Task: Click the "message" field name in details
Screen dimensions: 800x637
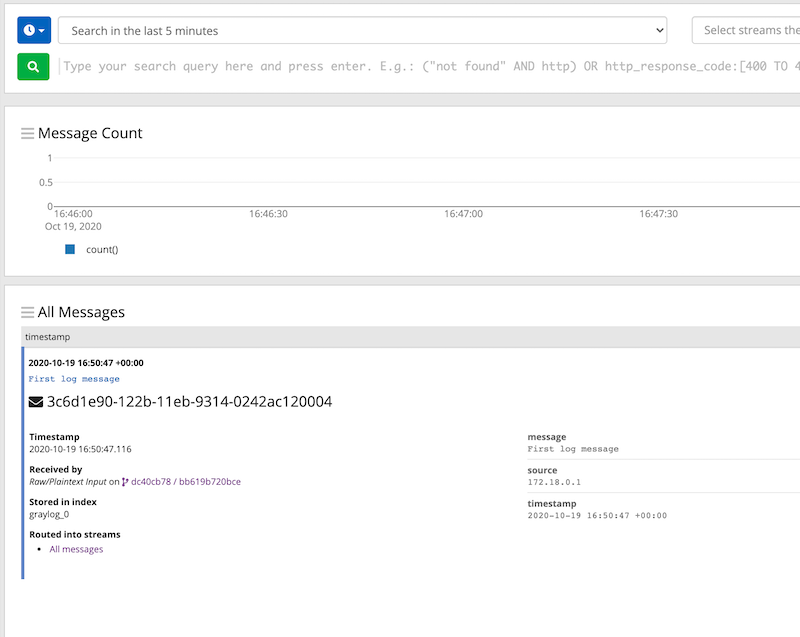Action: [547, 437]
